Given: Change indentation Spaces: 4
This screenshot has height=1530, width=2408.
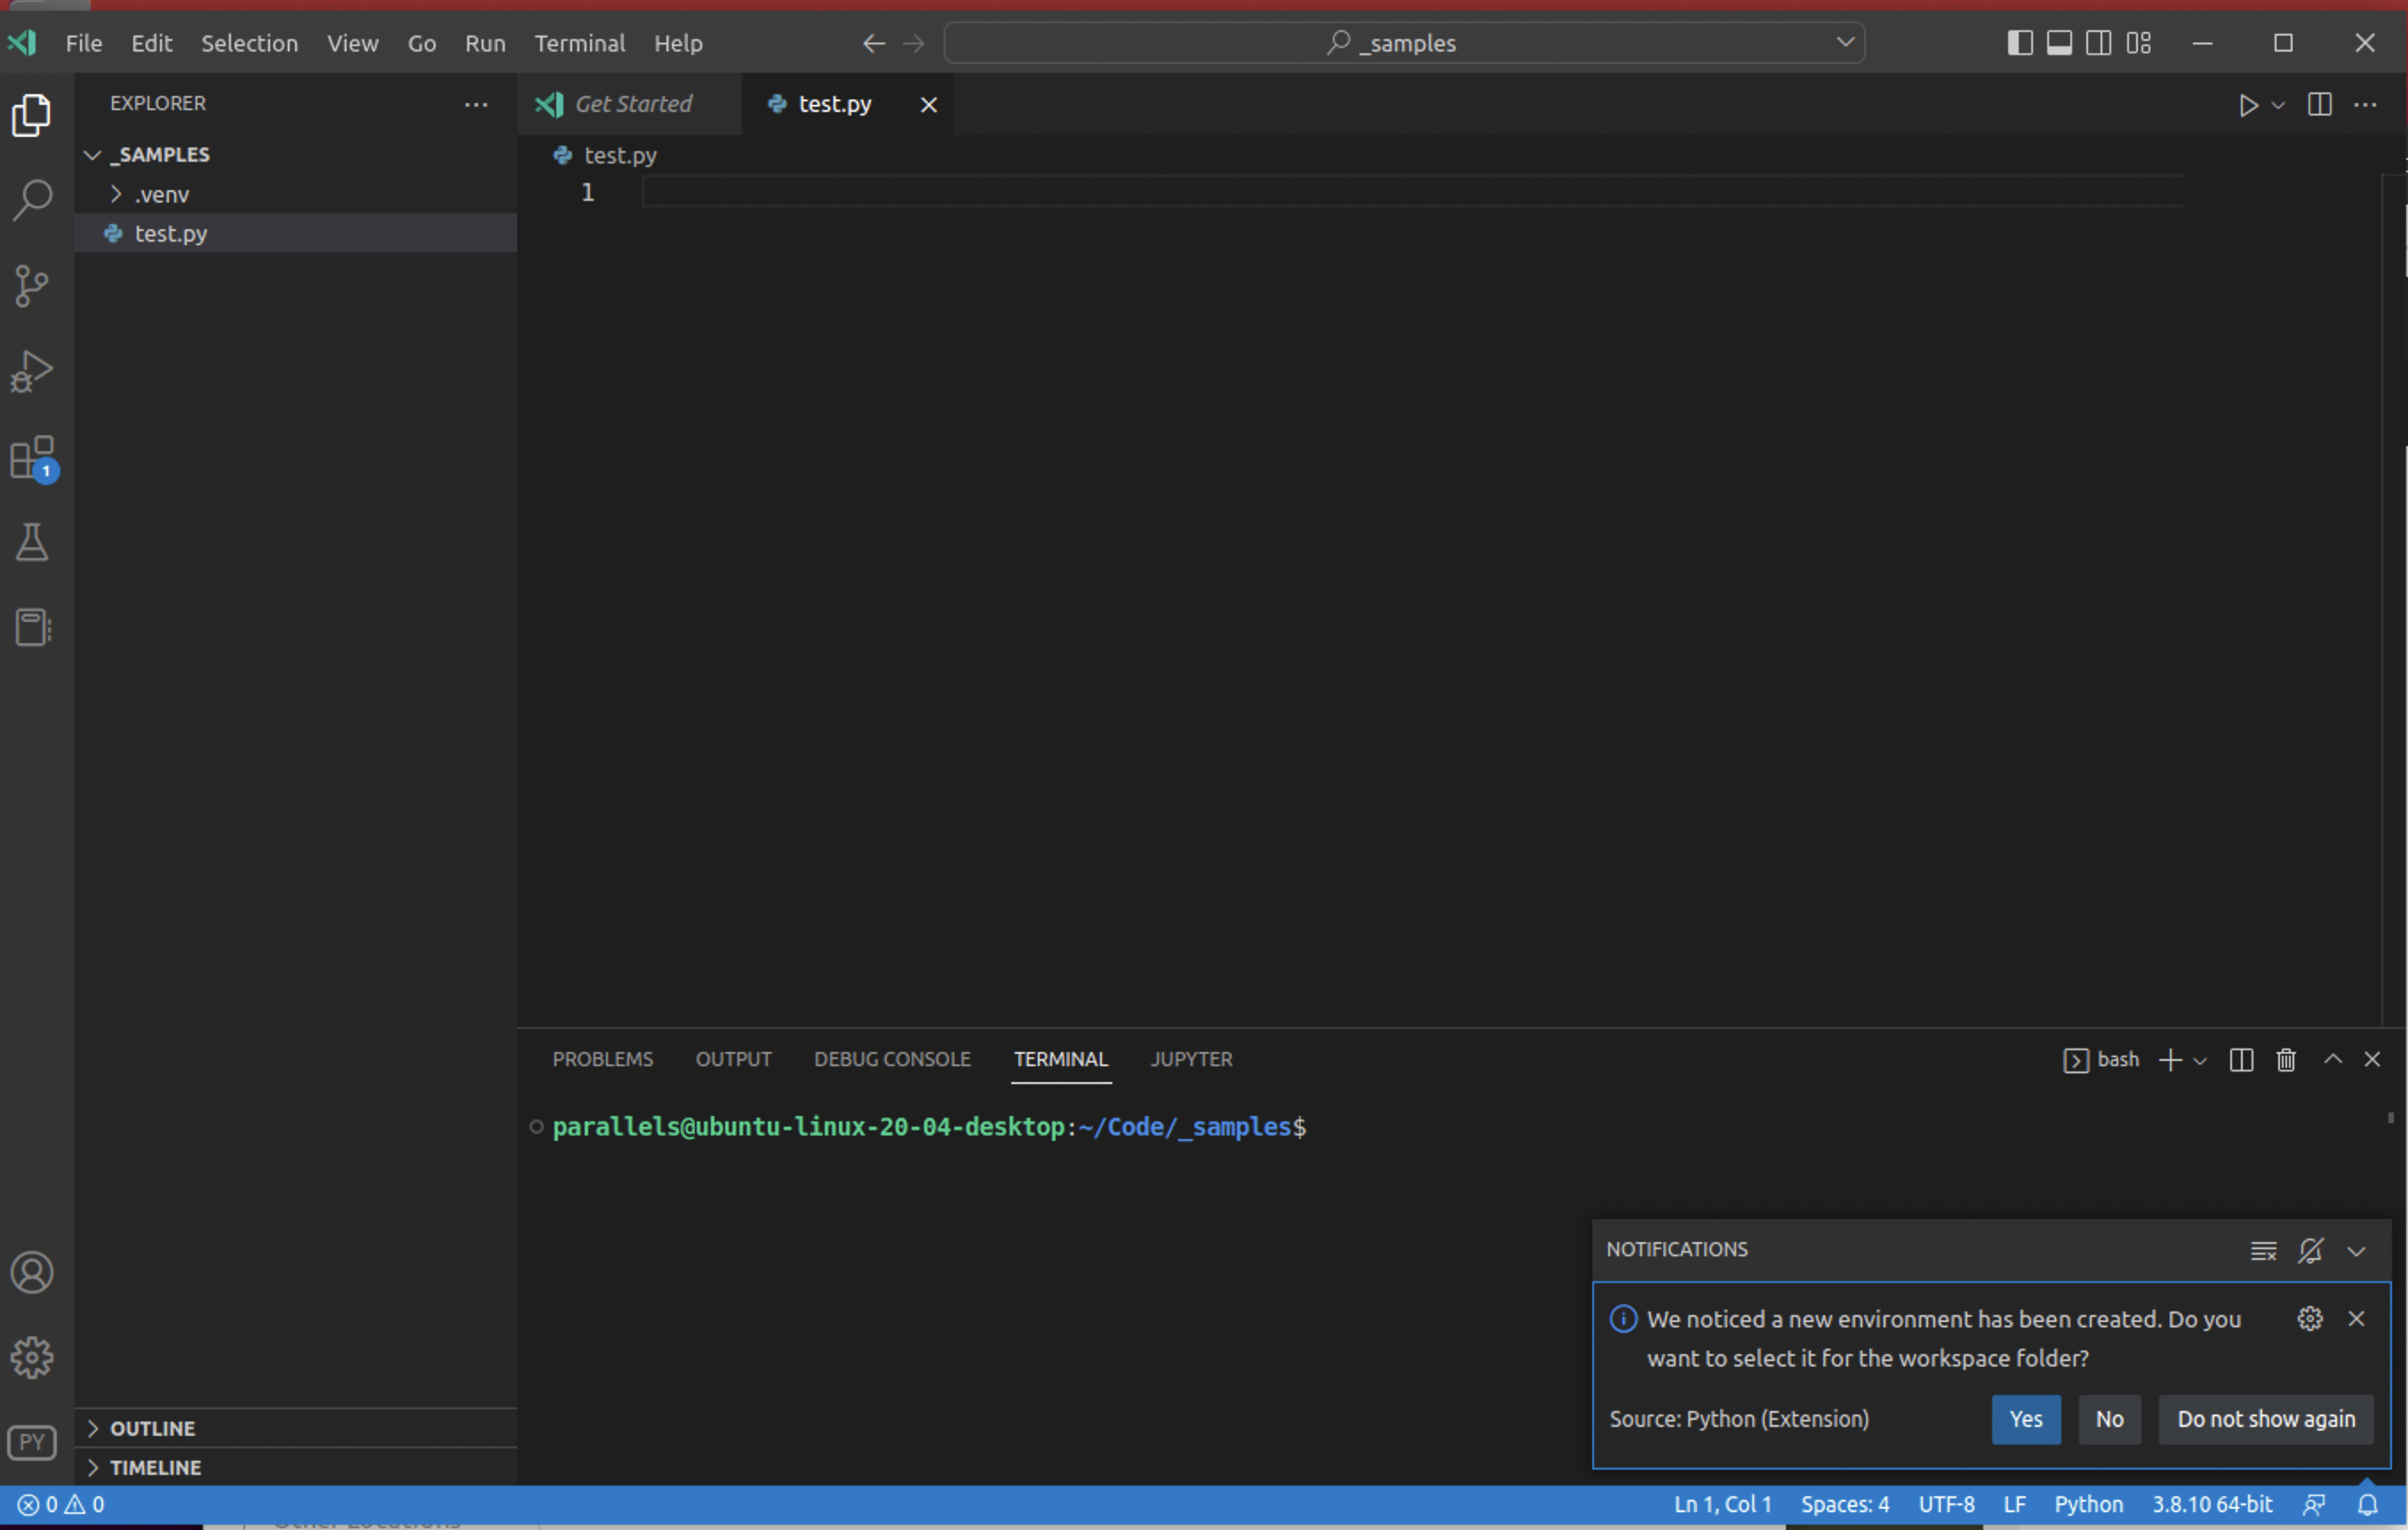Looking at the screenshot, I should click(x=1845, y=1505).
